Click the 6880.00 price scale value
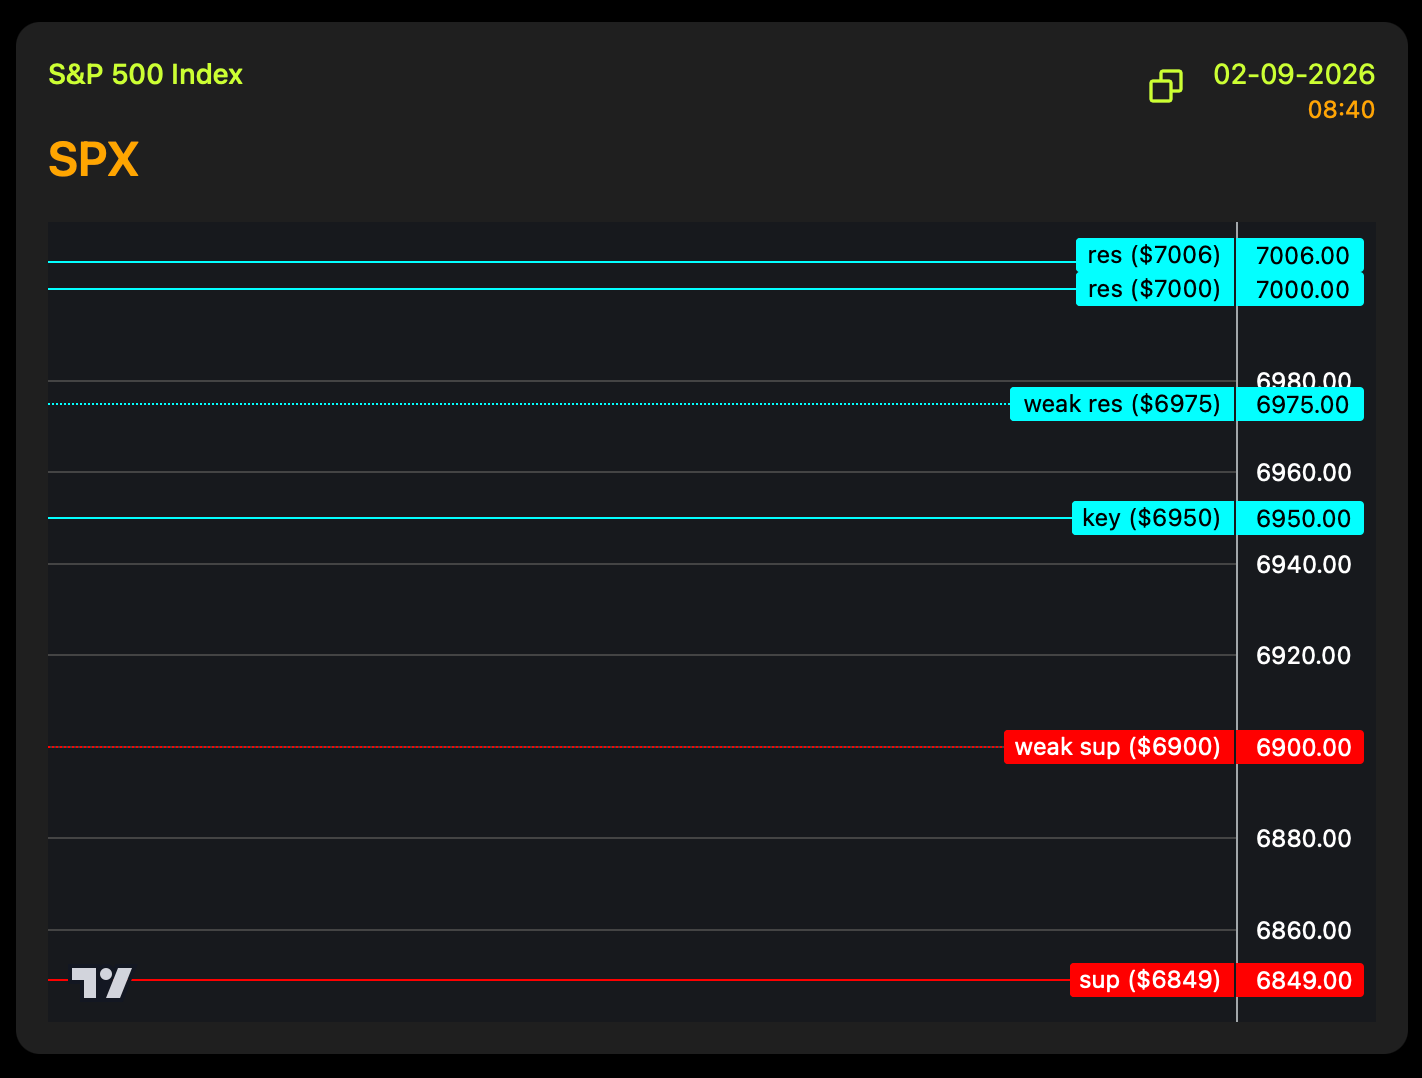Screen dimensions: 1422x1078 click(1303, 839)
